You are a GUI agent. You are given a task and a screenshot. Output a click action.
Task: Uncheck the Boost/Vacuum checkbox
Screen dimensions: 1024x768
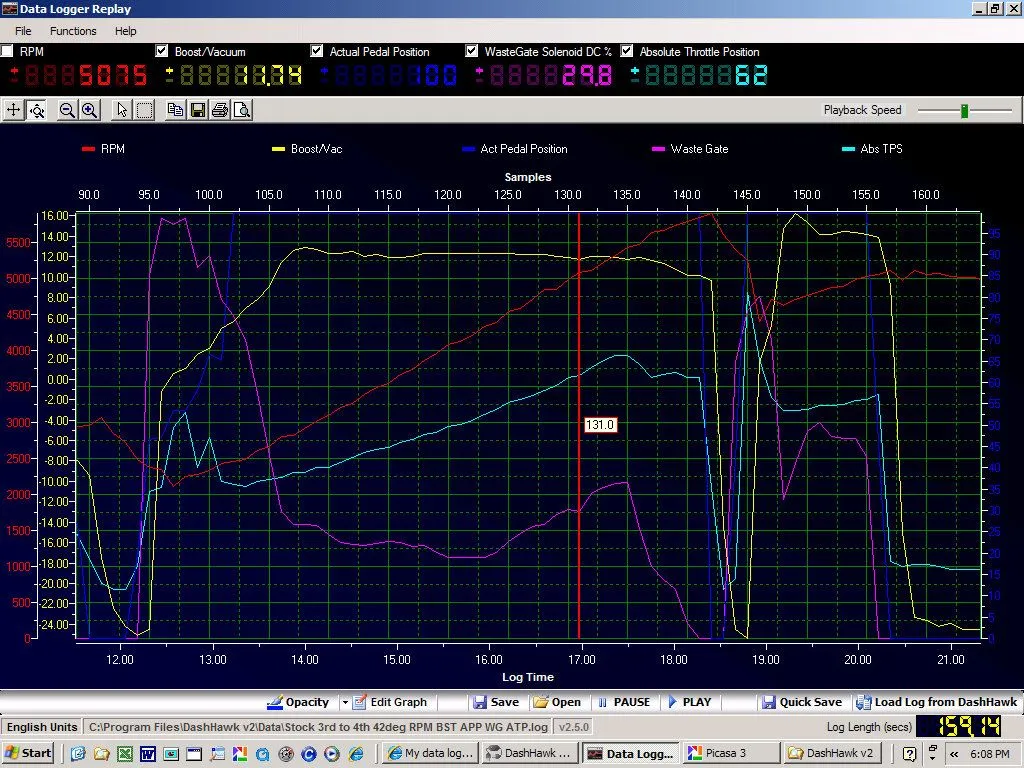pos(162,51)
